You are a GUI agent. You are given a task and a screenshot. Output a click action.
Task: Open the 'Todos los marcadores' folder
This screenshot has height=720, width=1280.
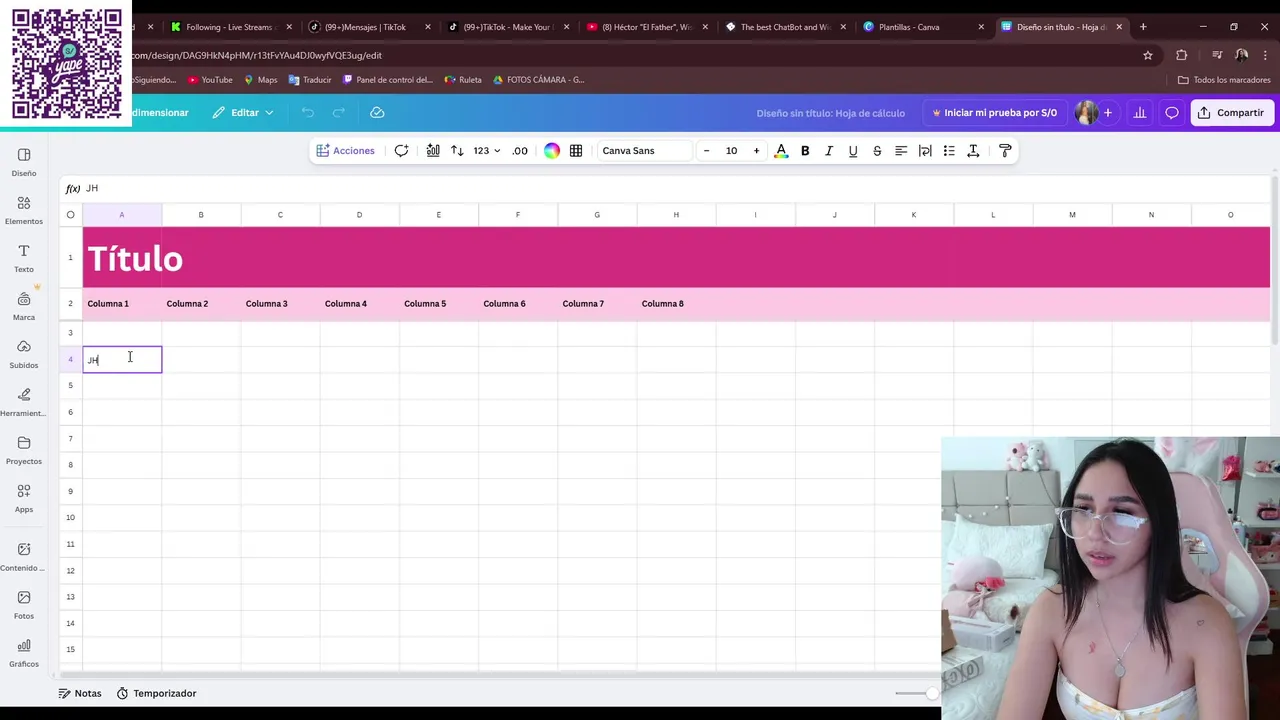click(x=1224, y=80)
